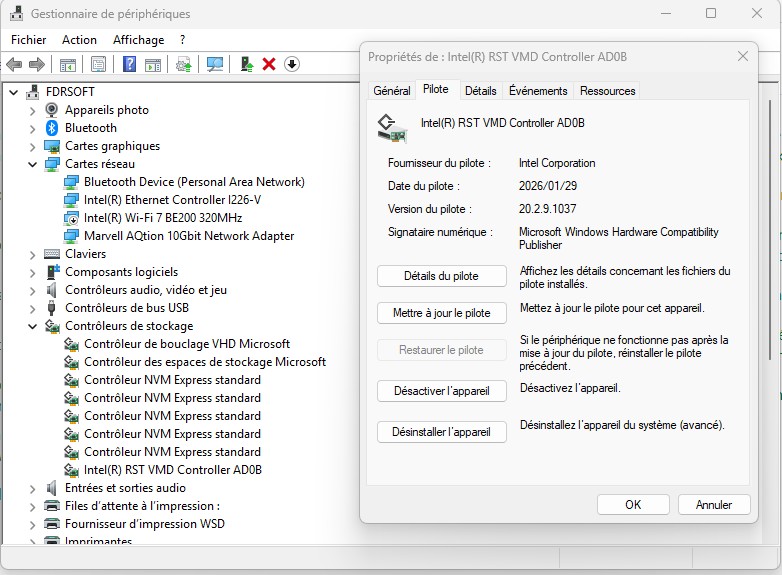Image resolution: width=782 pixels, height=575 pixels.
Task: Collapse the Contrôleurs de stockage node
Action: coord(33,326)
